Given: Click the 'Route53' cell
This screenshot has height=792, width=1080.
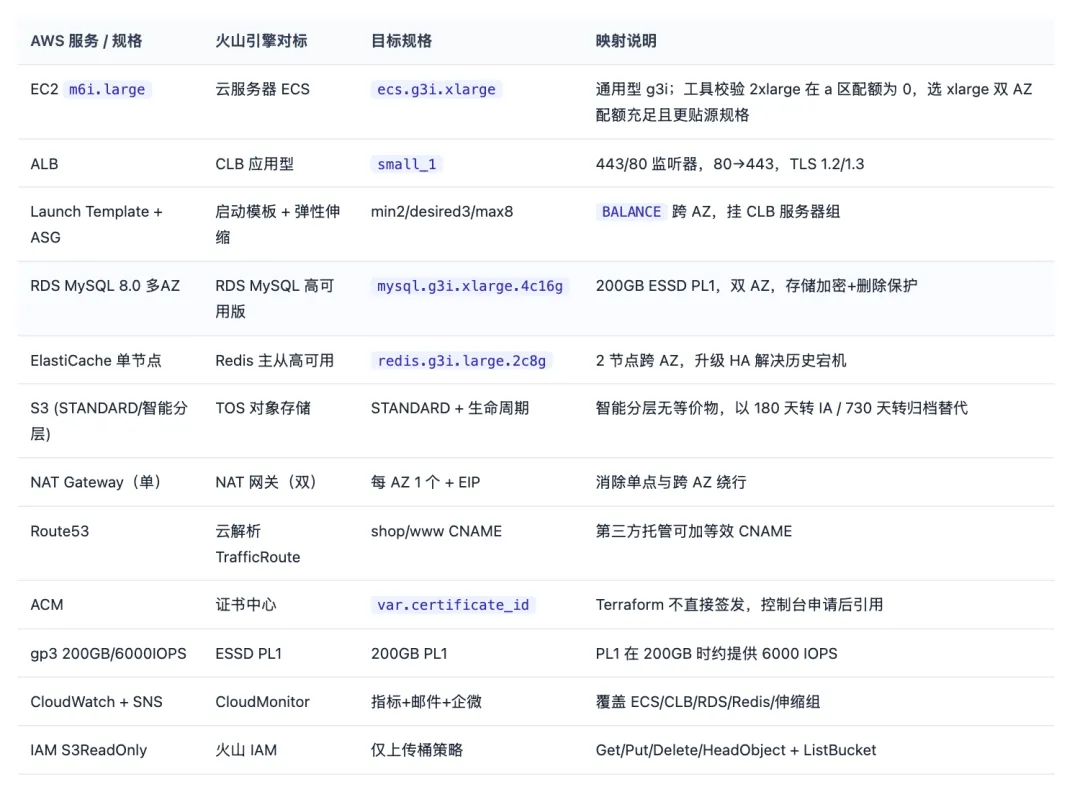Looking at the screenshot, I should 59,531.
